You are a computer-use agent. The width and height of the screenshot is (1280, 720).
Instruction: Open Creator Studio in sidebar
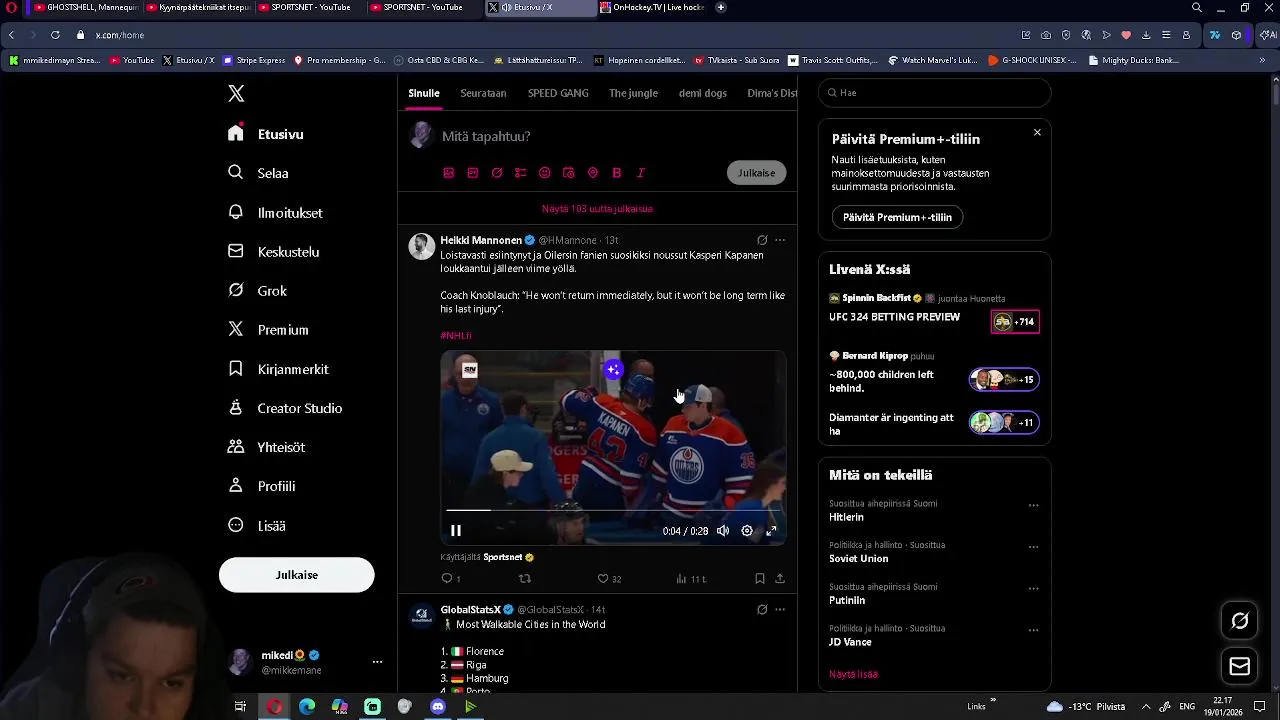tap(285, 408)
